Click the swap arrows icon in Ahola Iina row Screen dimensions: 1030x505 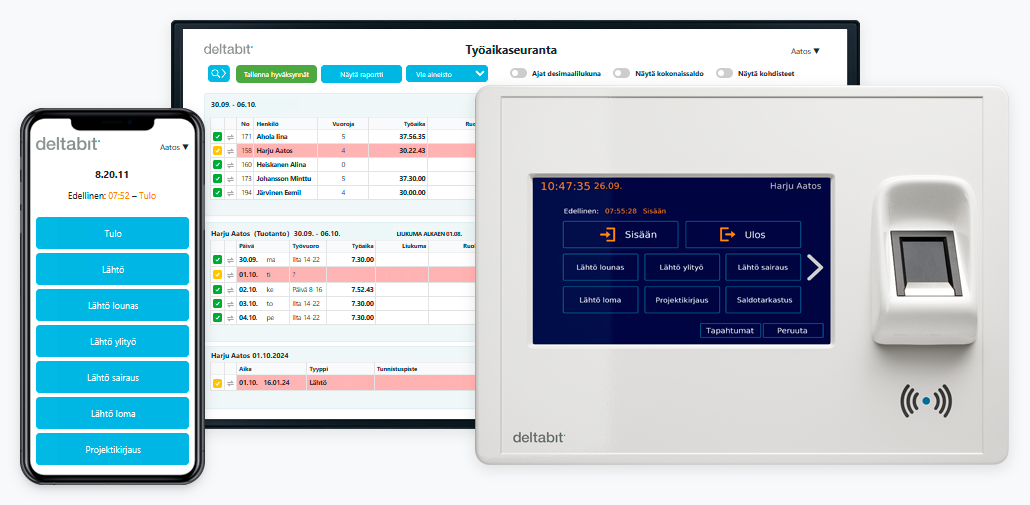pyautogui.click(x=231, y=137)
